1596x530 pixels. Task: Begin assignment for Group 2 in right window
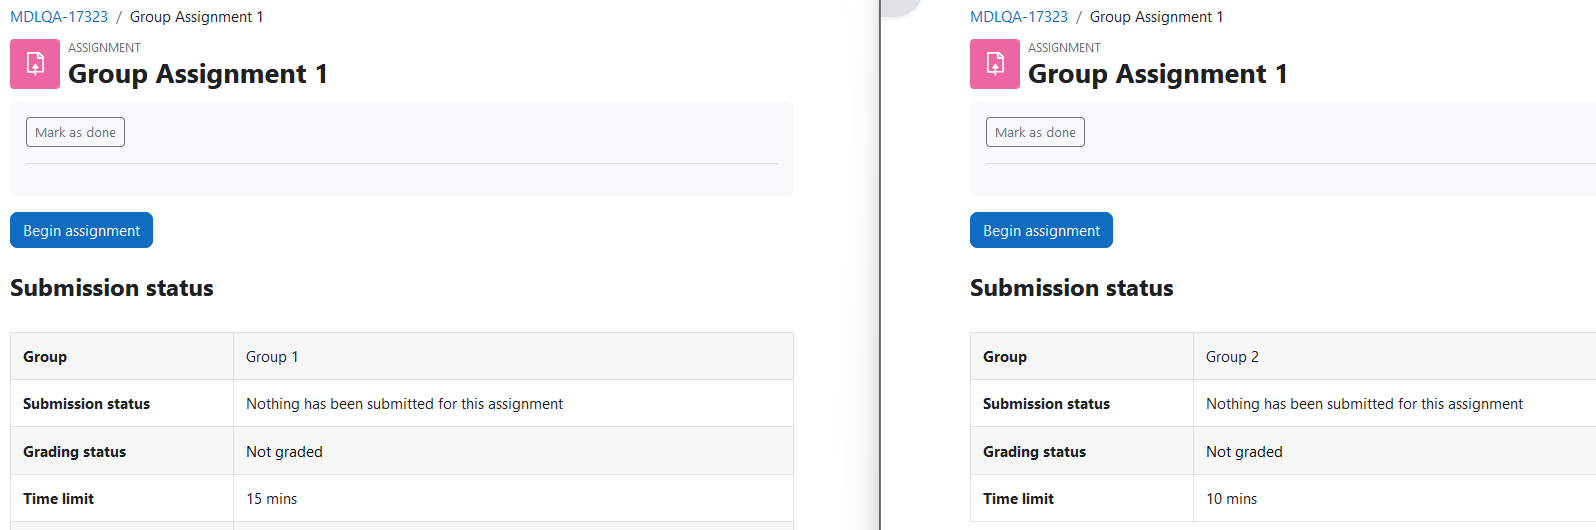click(x=1041, y=230)
